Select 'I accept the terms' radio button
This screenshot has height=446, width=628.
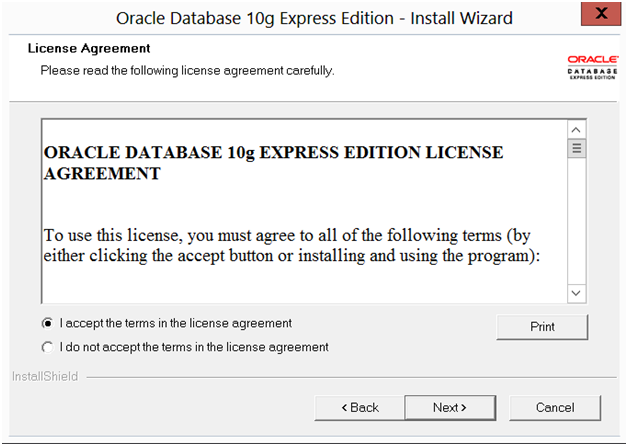click(47, 323)
